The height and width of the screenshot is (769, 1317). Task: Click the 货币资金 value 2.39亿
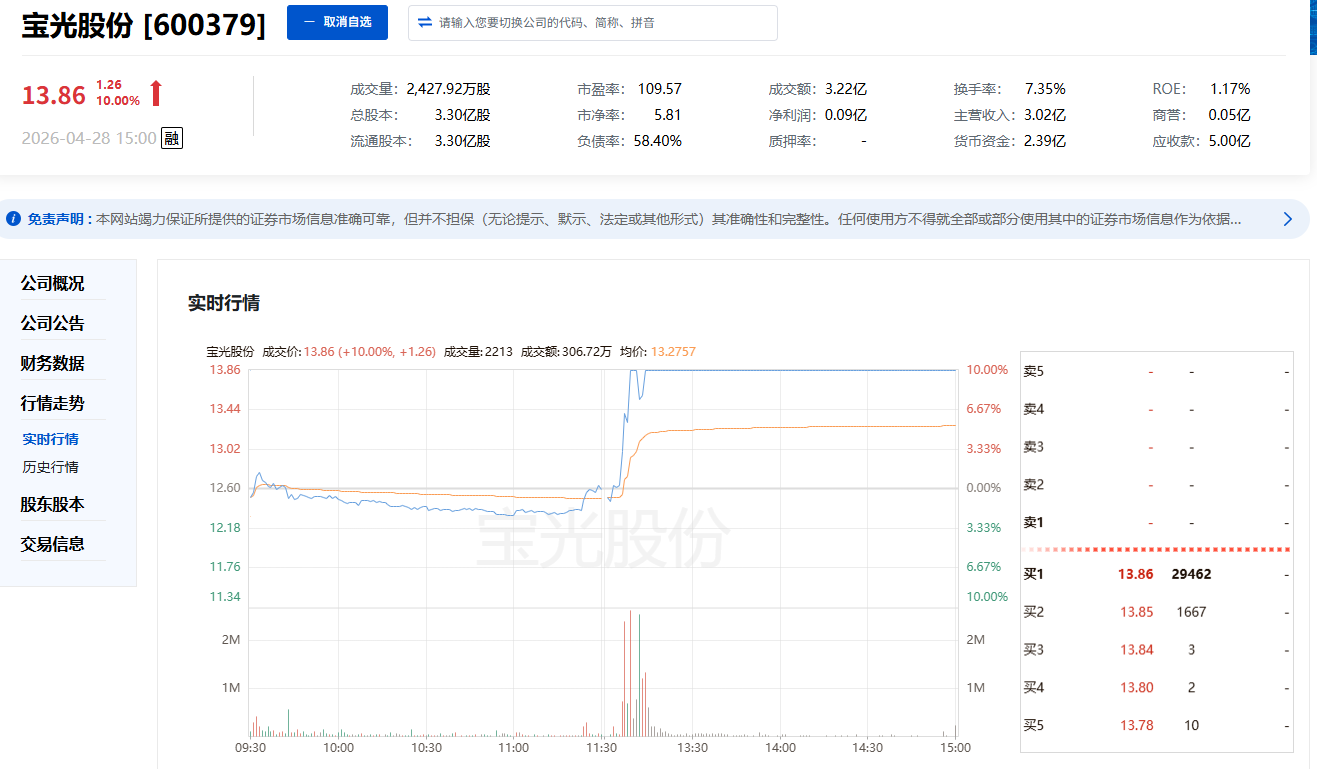[1045, 141]
